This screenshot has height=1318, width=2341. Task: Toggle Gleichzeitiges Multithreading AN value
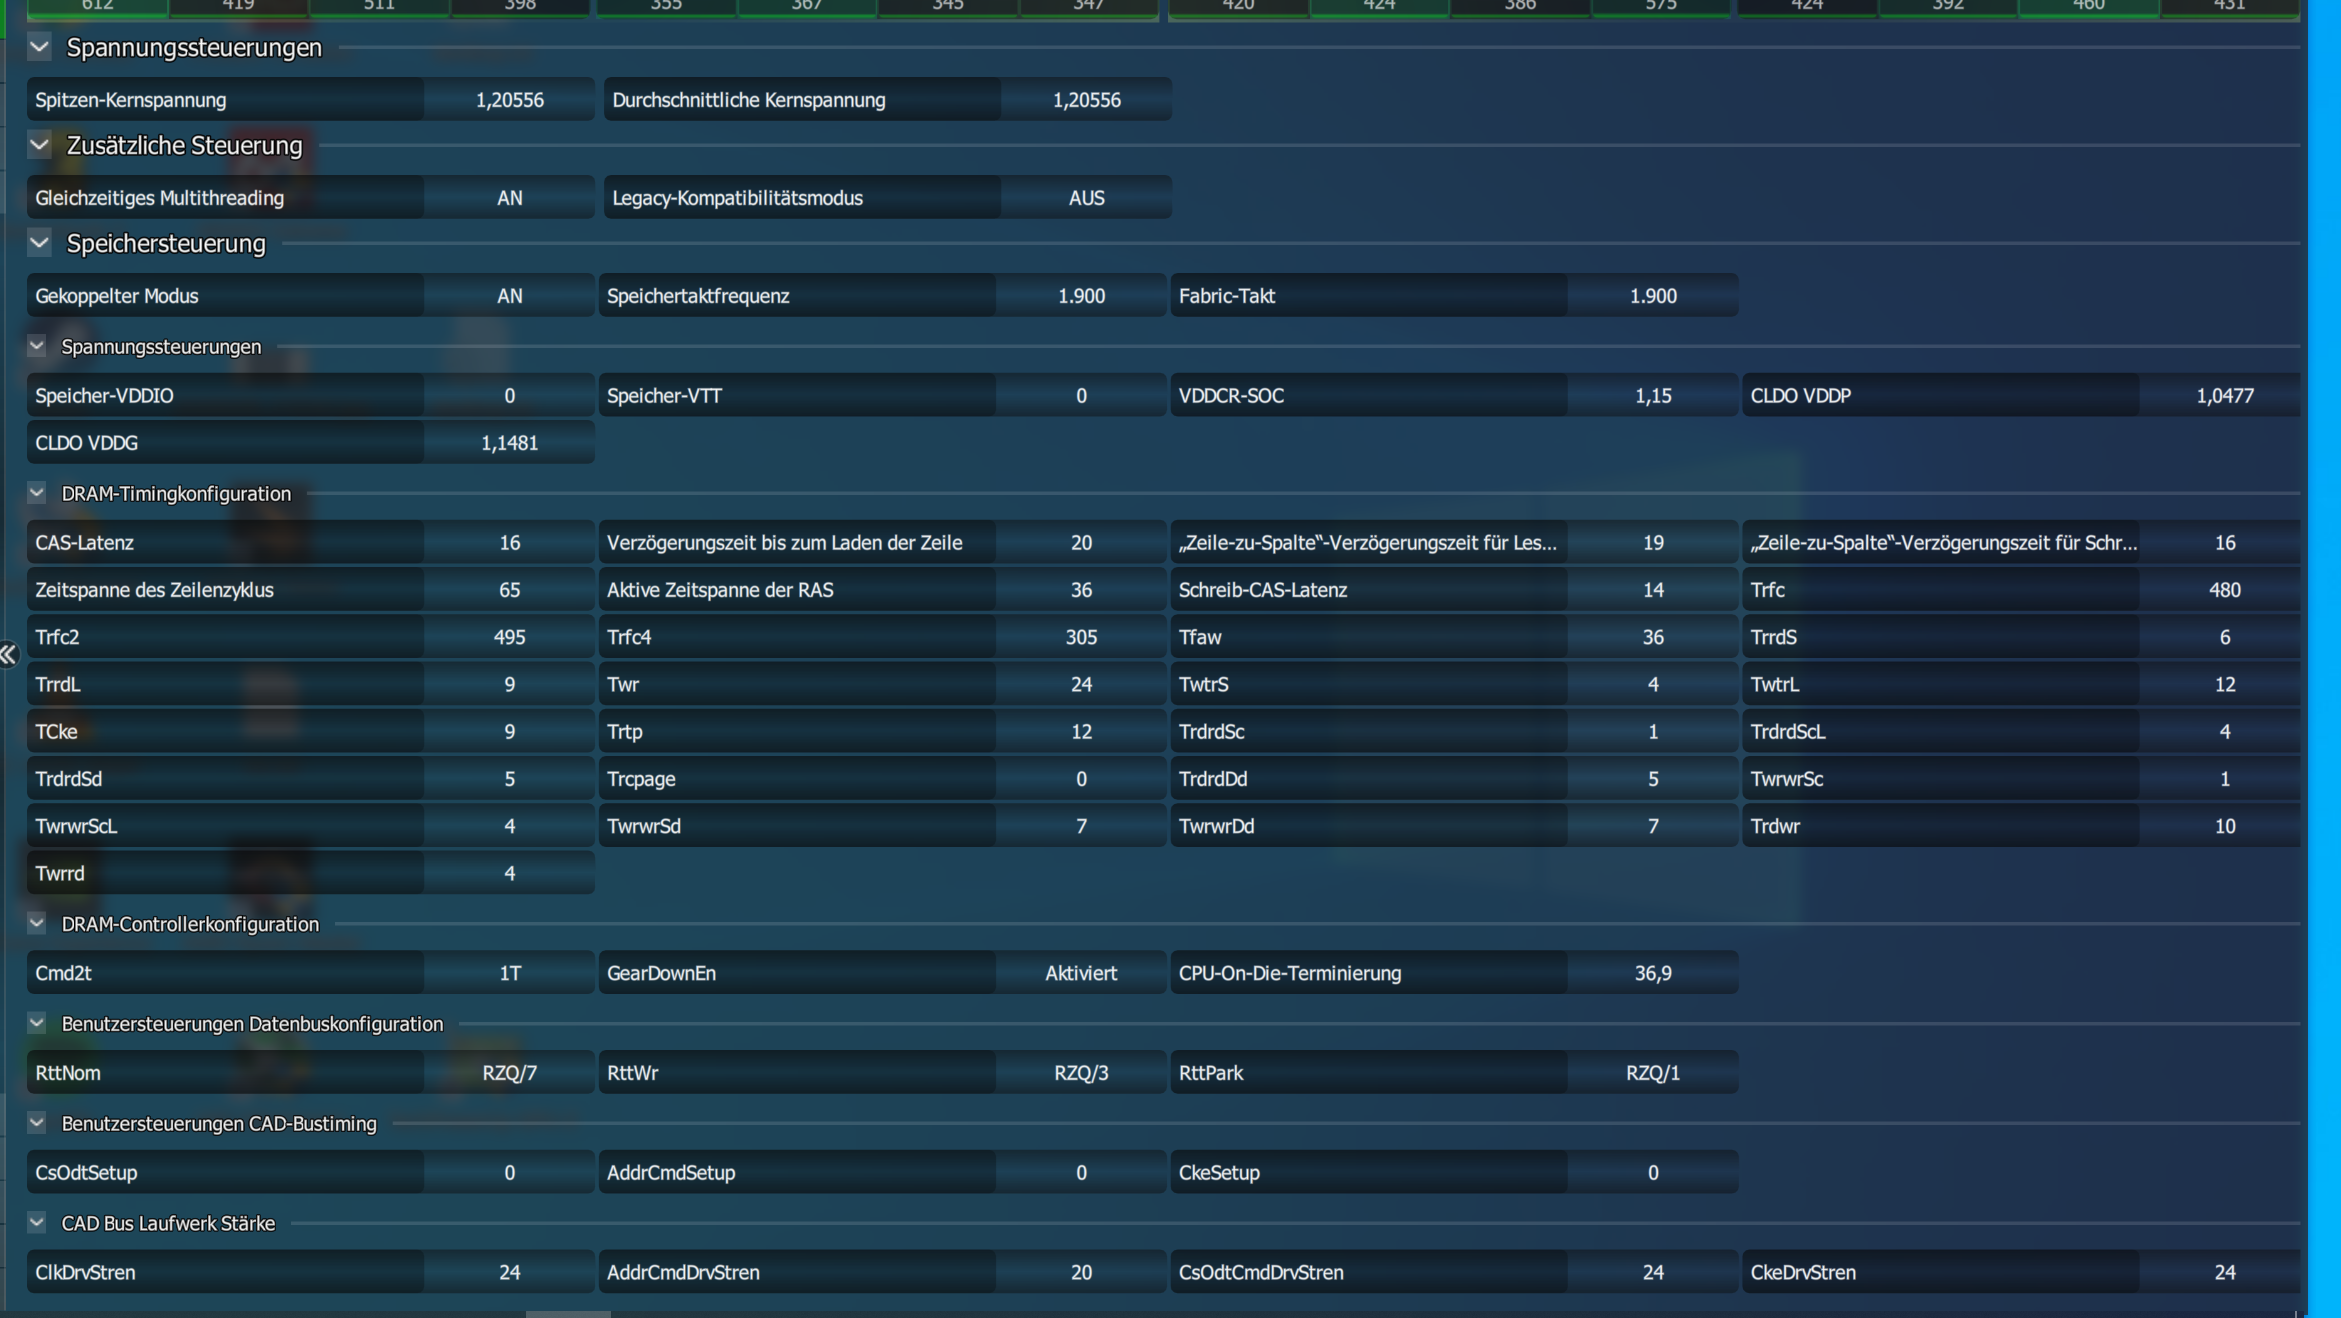509,198
